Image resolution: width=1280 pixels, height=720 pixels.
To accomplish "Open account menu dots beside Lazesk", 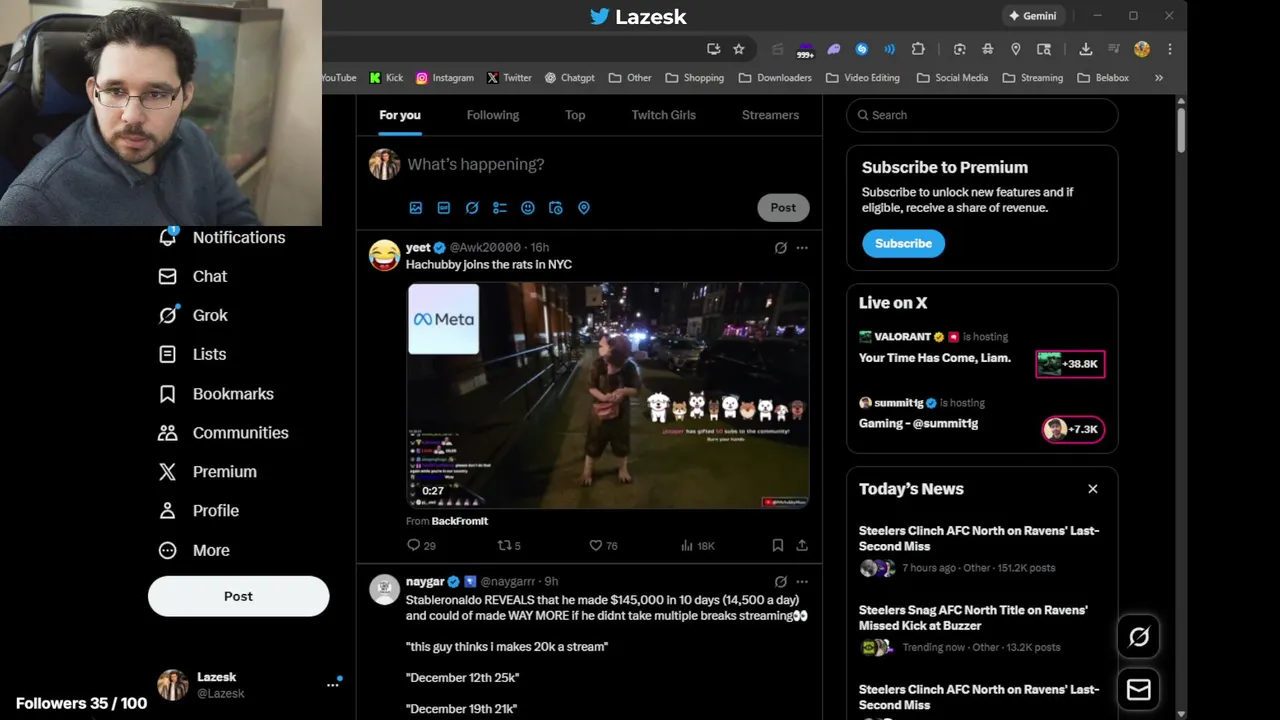I will pos(333,685).
